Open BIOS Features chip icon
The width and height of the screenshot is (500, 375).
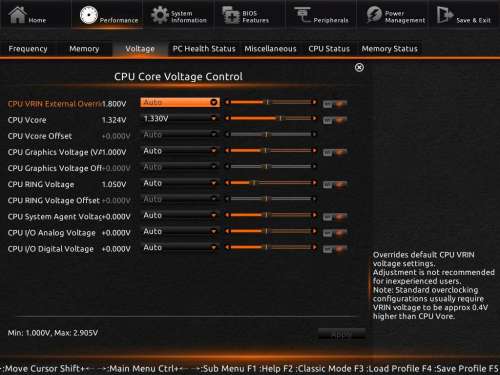(x=231, y=15)
